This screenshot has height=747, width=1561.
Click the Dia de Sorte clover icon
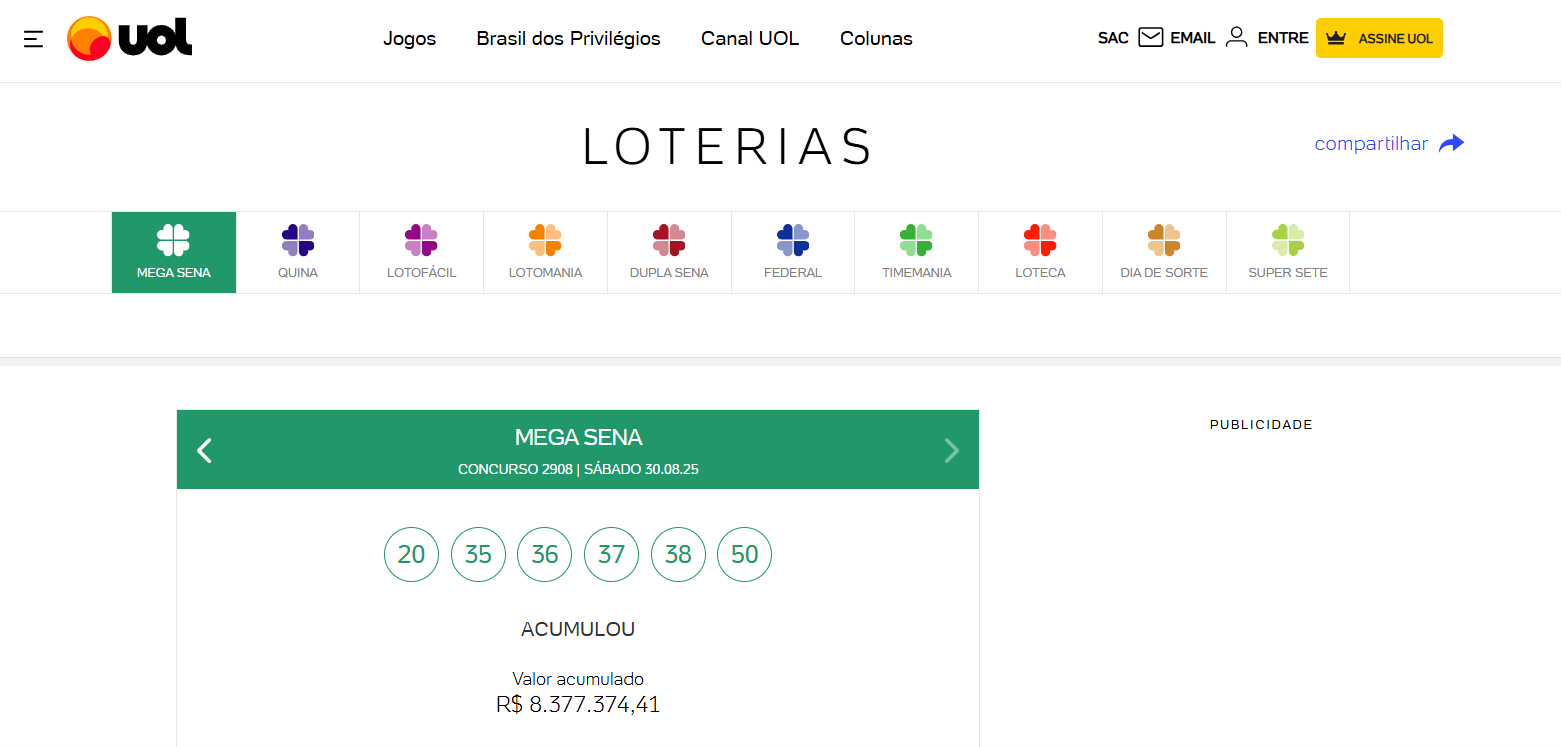(1164, 240)
